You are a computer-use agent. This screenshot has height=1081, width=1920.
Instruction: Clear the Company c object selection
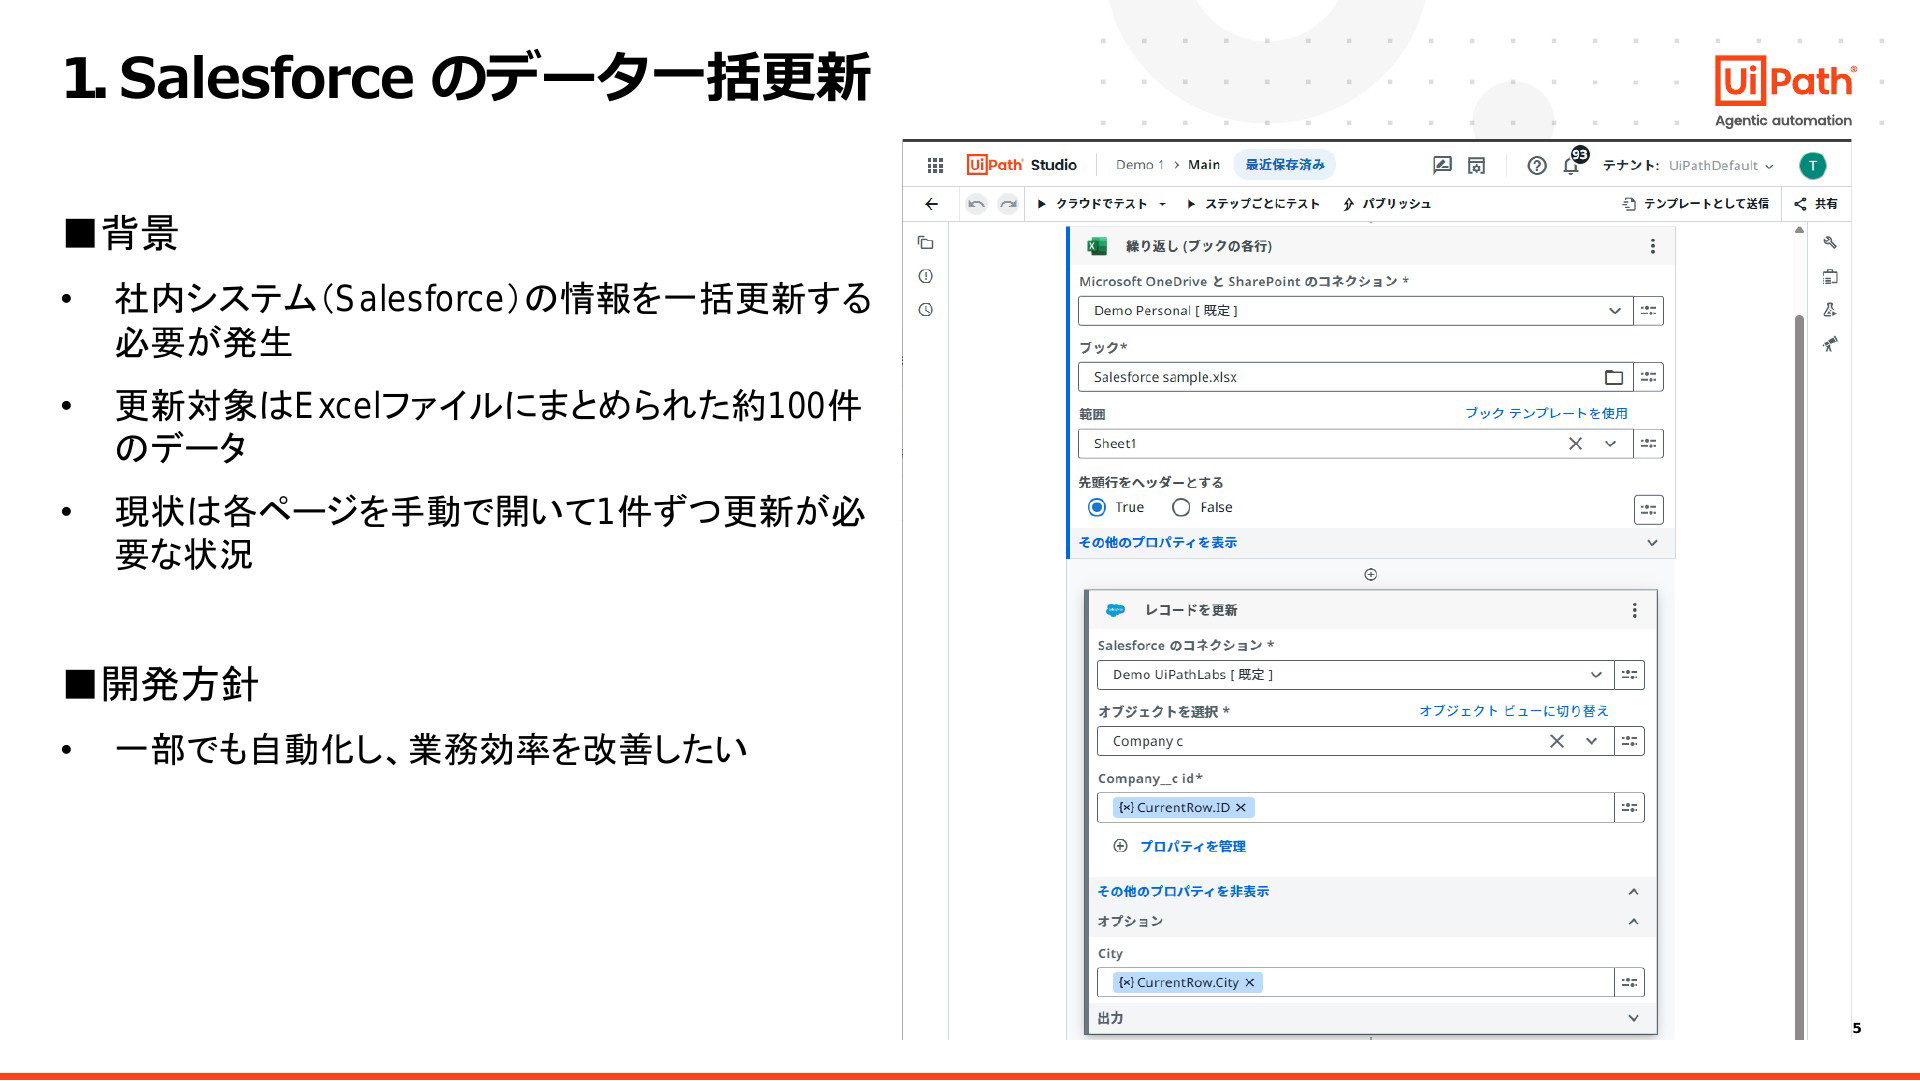pos(1557,741)
